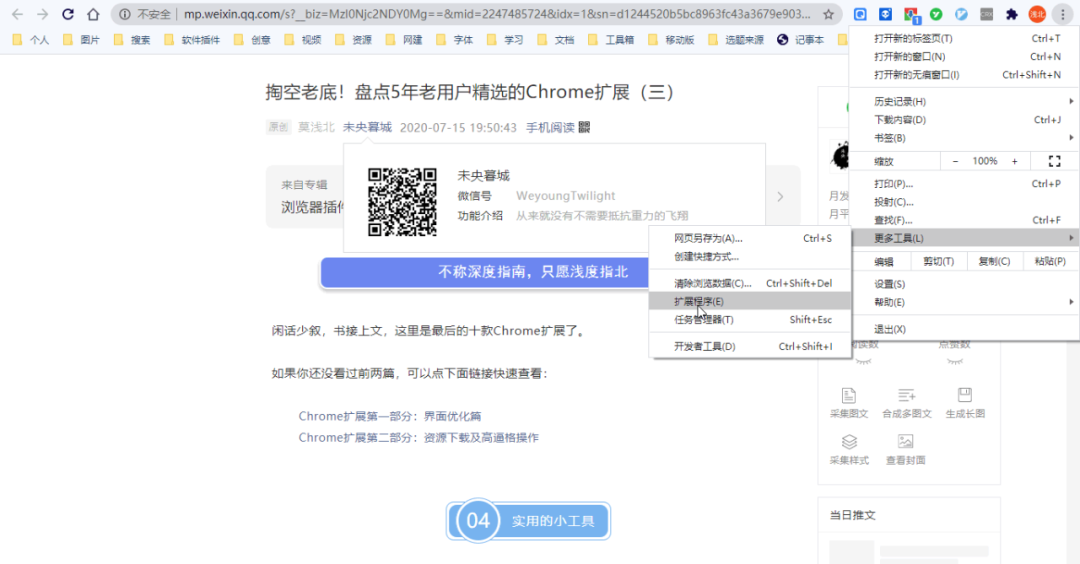
Task: Click the 查看封面 sidebar icon
Action: tap(905, 449)
